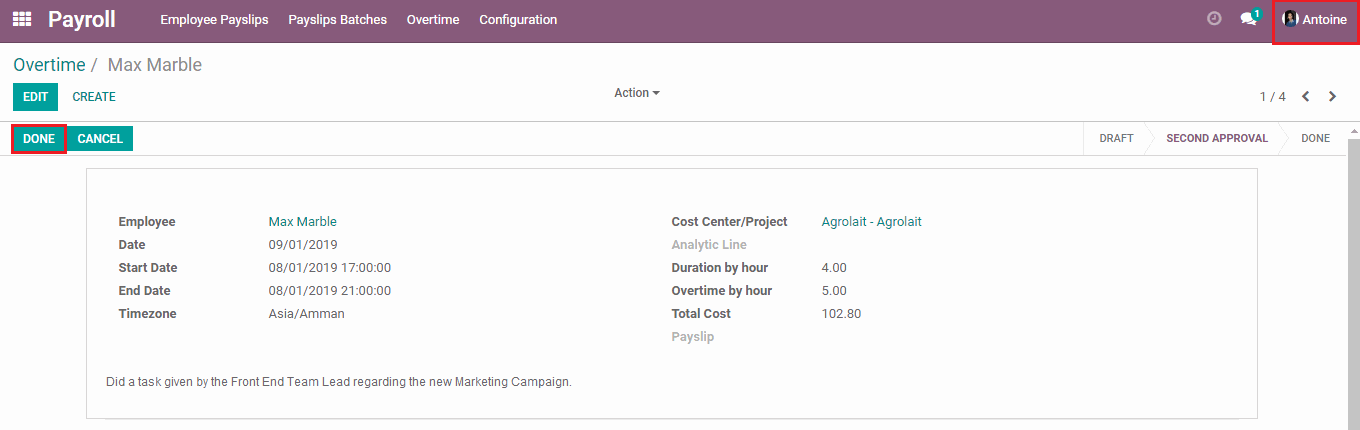Viewport: 1360px width, 430px height.
Task: Open the conversations chat bubble icon
Action: (1249, 18)
